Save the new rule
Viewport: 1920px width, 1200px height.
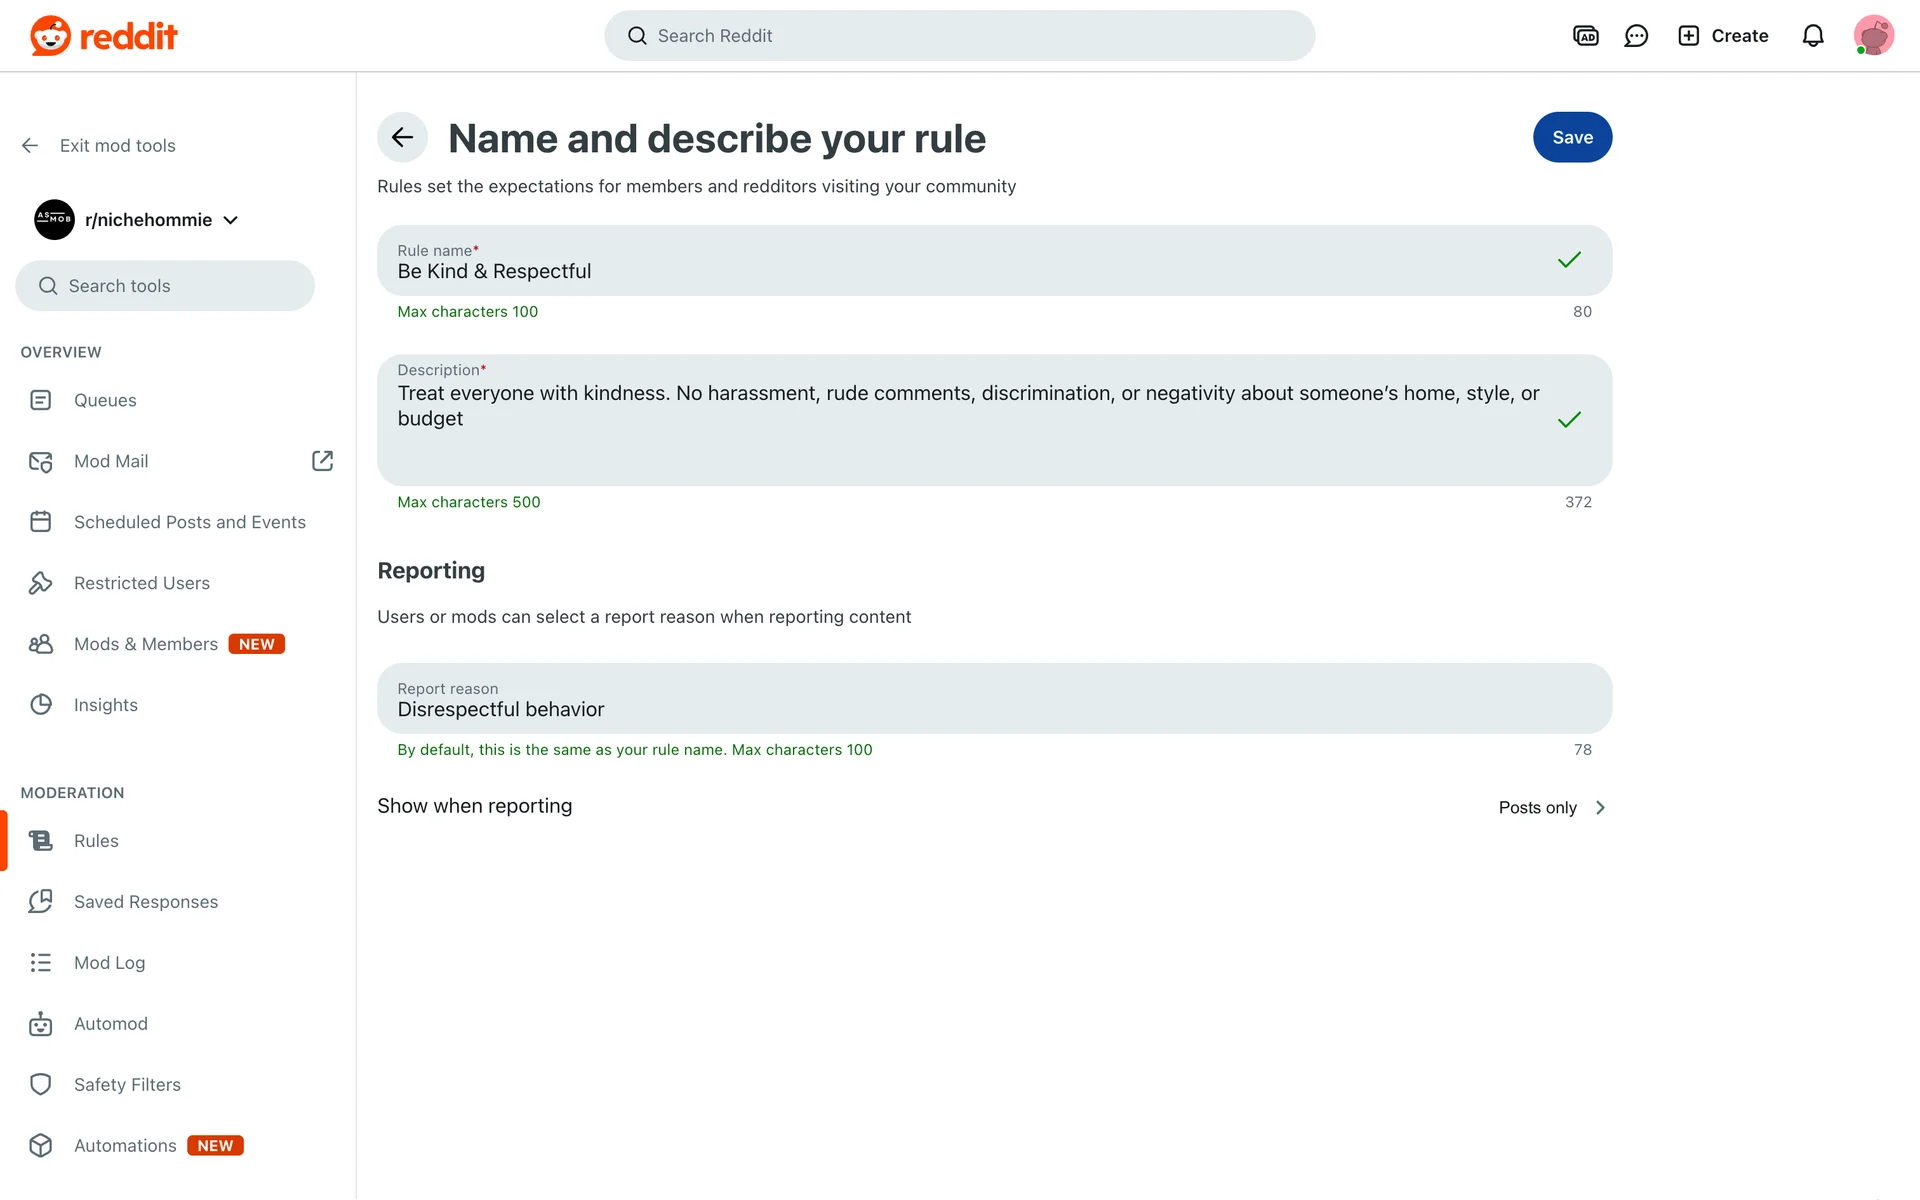pyautogui.click(x=1572, y=138)
